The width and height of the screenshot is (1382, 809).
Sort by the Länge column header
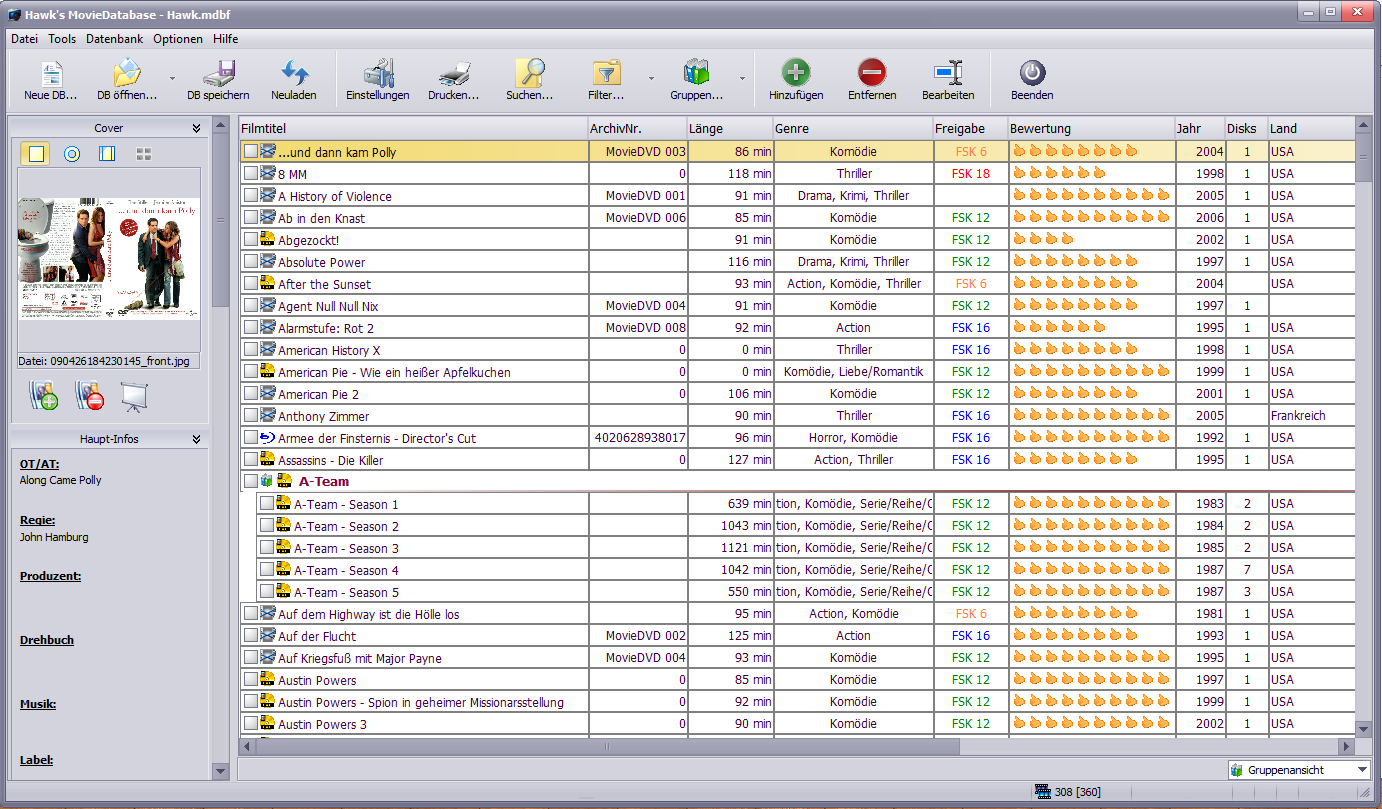tap(729, 128)
